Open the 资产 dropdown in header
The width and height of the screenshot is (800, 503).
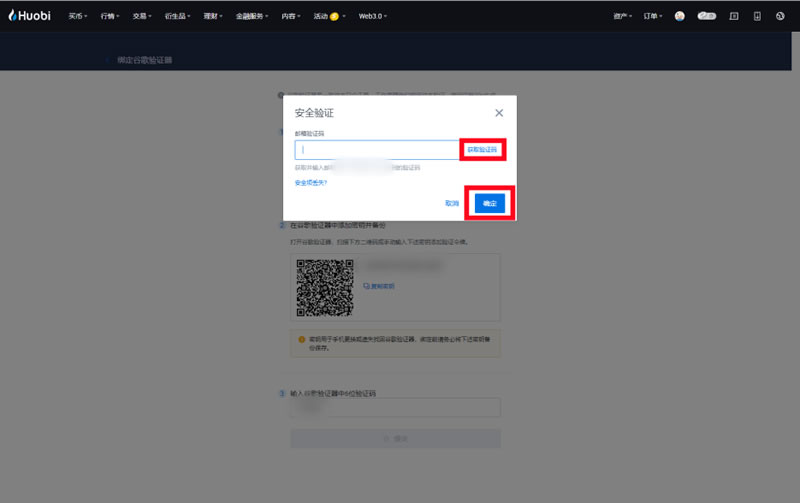(x=623, y=16)
